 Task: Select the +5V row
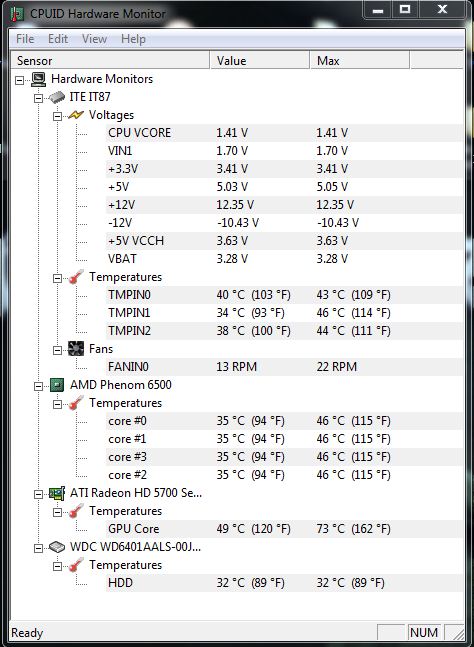(x=284, y=187)
